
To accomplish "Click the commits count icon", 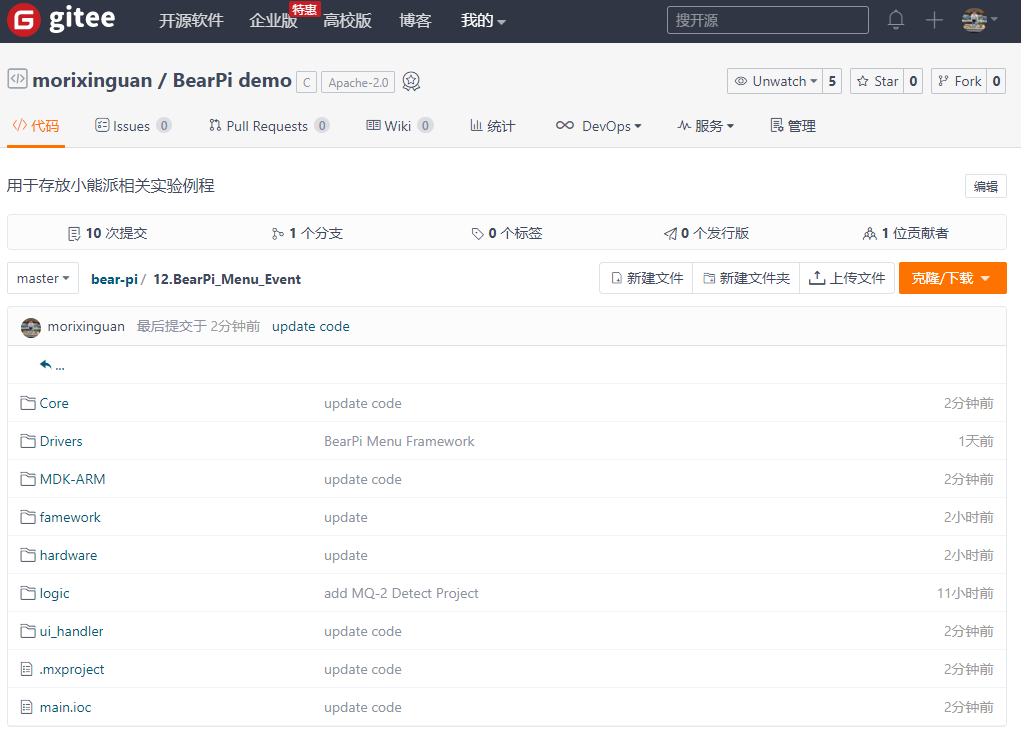I will [x=74, y=234].
